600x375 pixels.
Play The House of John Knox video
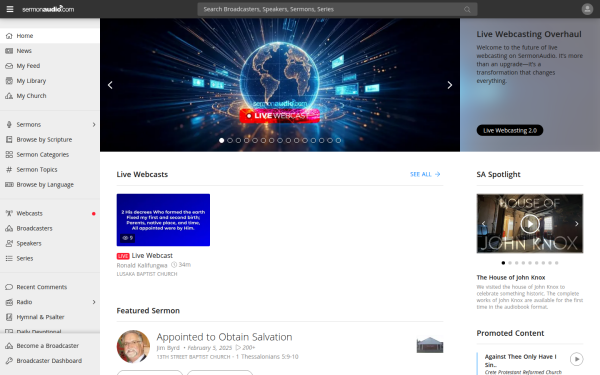530,224
